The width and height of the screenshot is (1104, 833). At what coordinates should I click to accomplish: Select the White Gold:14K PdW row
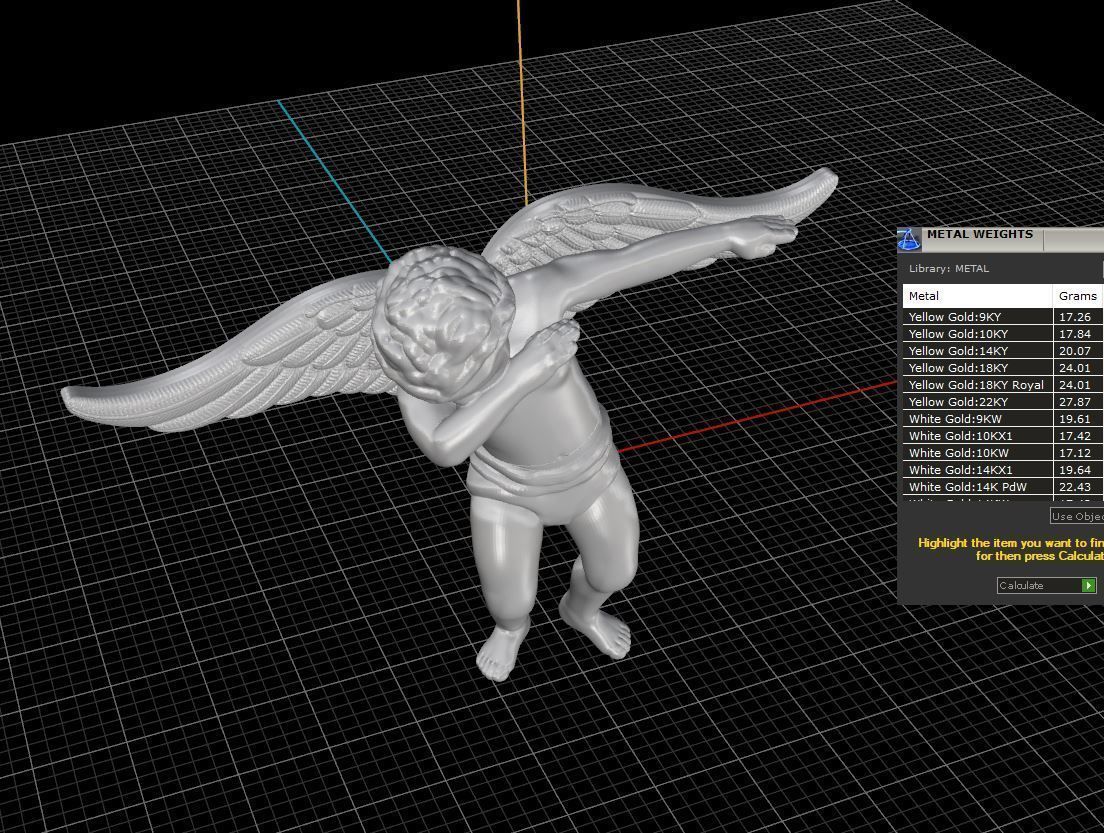tap(1003, 487)
